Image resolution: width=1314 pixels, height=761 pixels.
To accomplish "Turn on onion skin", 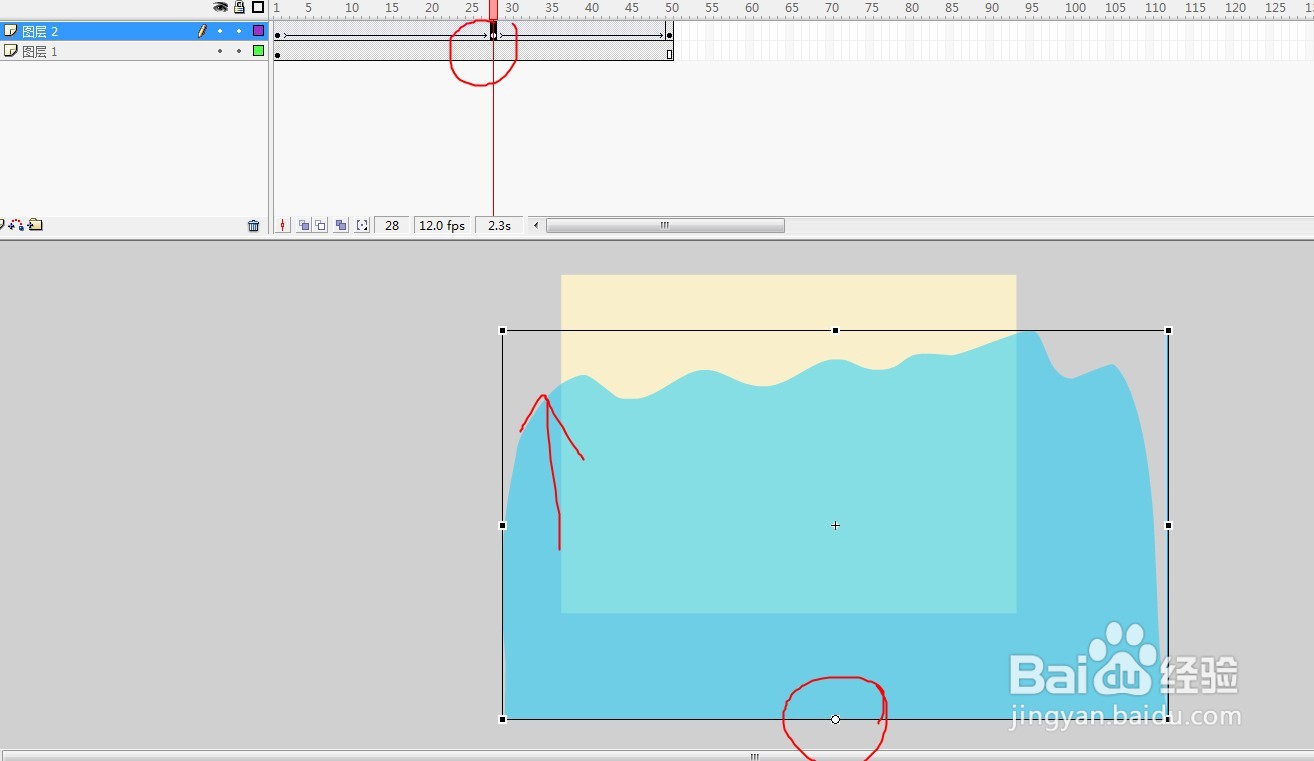I will coord(304,226).
